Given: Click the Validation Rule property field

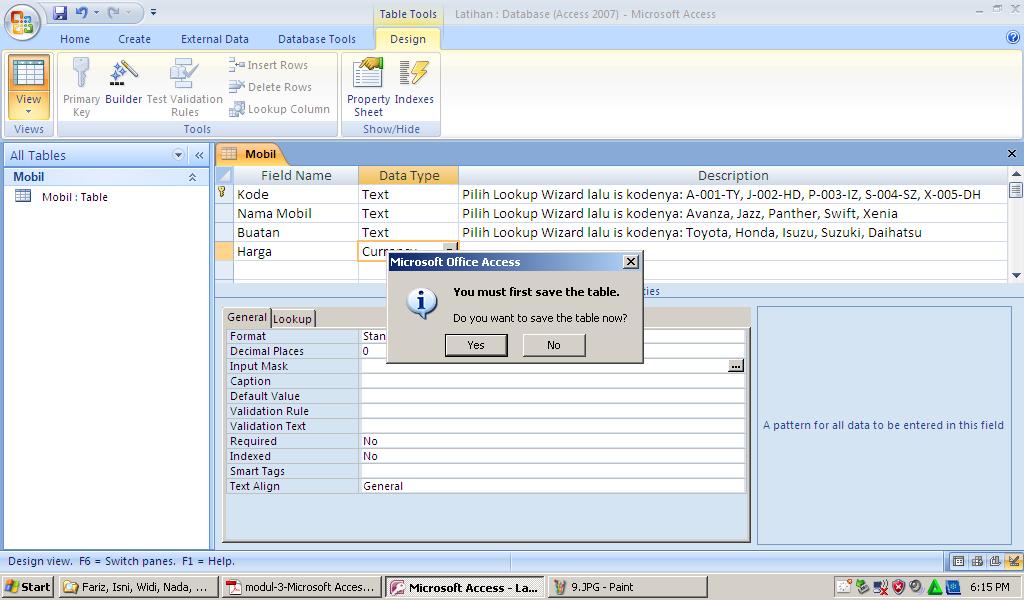Looking at the screenshot, I should pos(552,411).
